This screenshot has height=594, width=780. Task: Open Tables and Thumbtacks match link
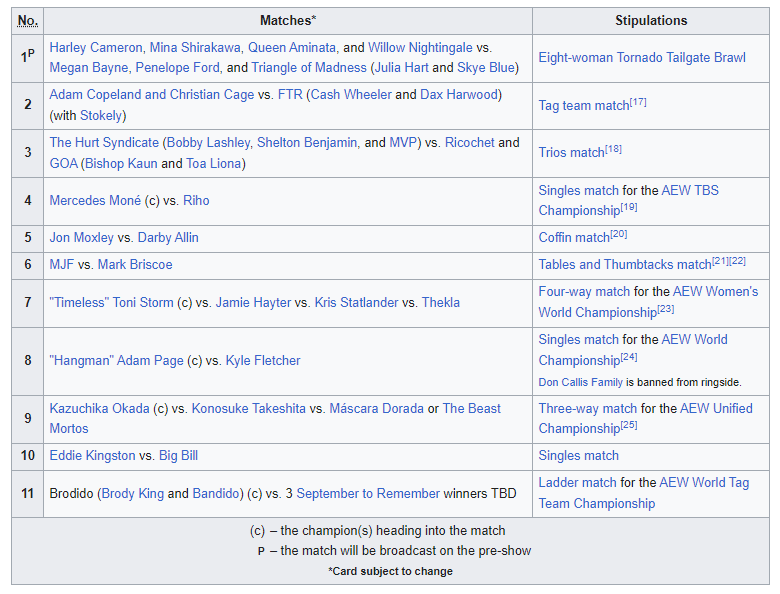click(625, 264)
